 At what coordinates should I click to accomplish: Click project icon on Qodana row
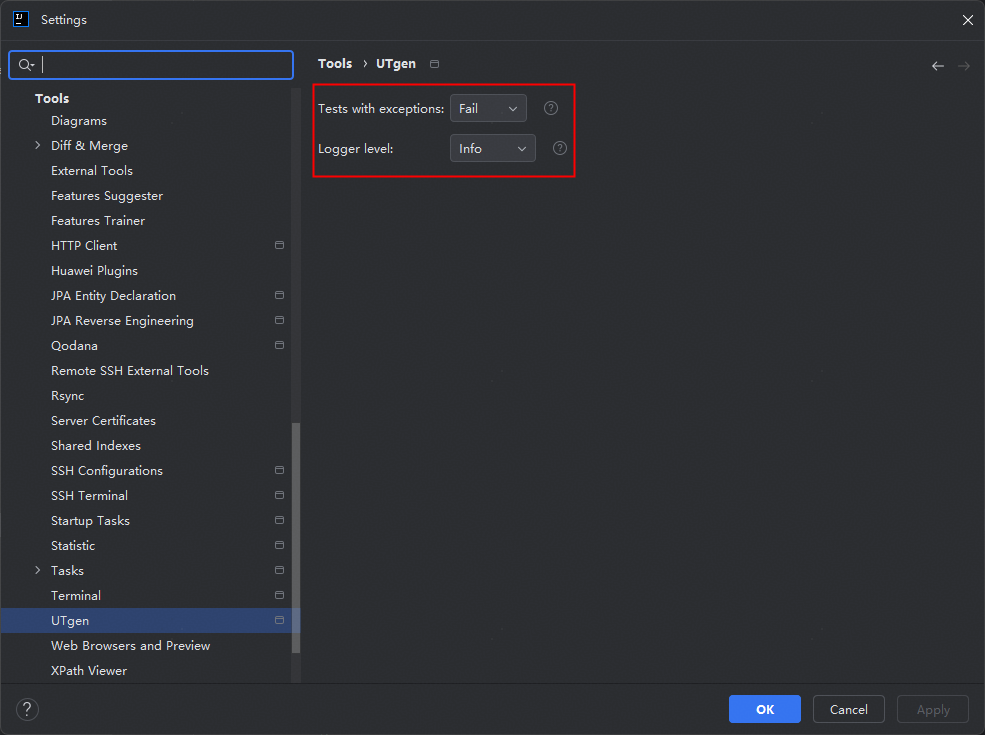click(x=280, y=345)
